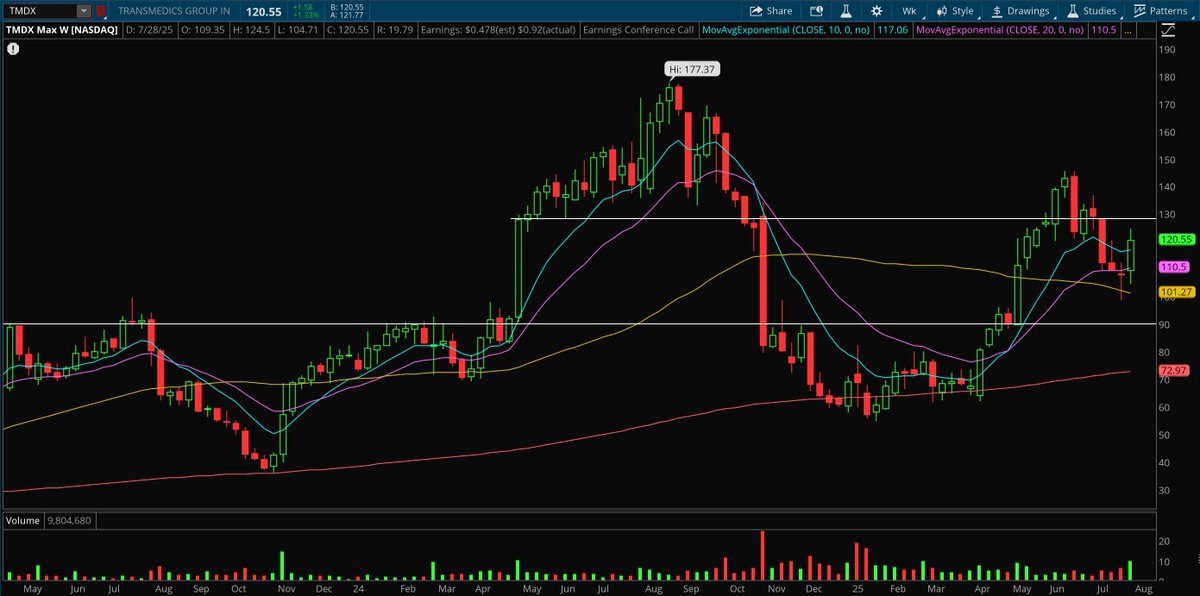Open the Patterns menu
Viewport: 1200px width, 596px height.
click(x=1160, y=11)
